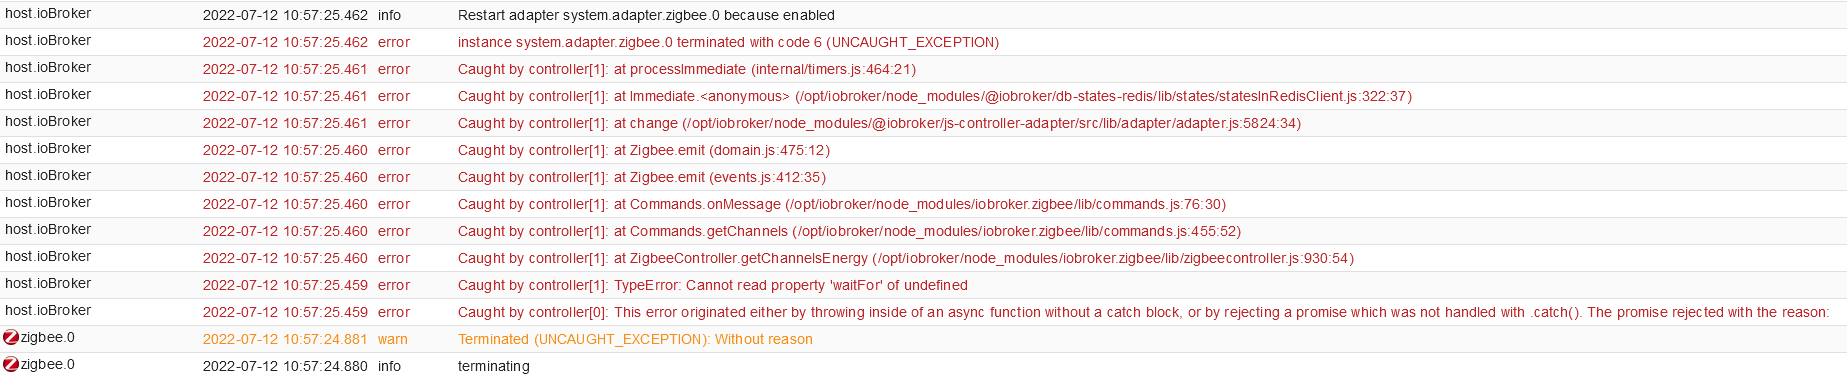Click the Commands.onMessage commands.js:76:30 line
Image resolution: width=1847 pixels, height=379 pixels.
[842, 204]
